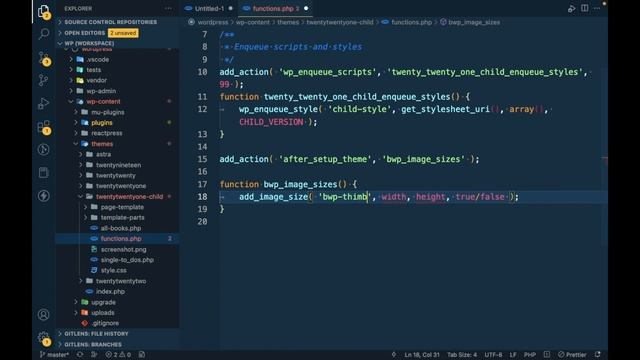Click the unsaved dot on Untitled-1 tab

[x=231, y=8]
